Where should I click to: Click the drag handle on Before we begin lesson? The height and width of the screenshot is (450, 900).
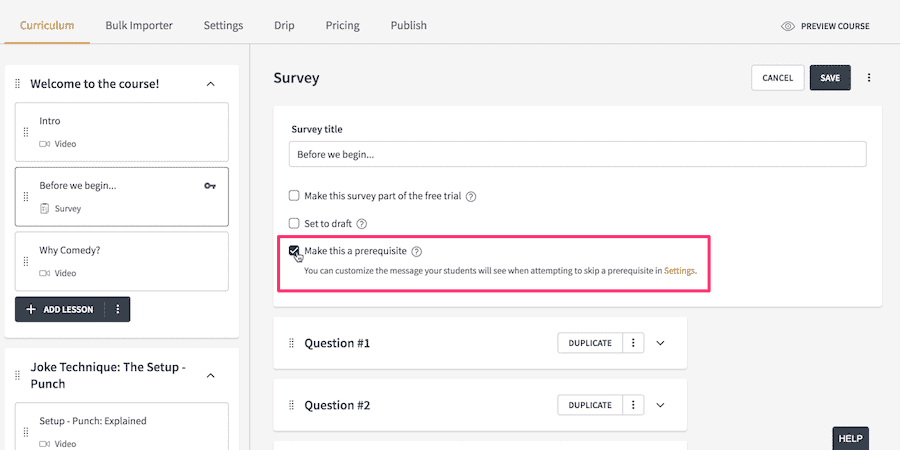25,197
